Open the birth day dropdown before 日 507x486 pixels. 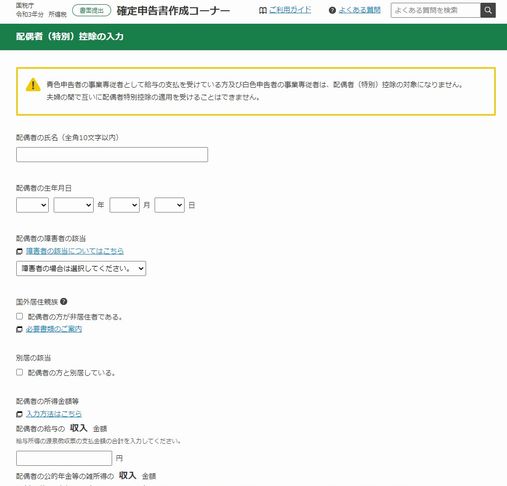[169, 205]
